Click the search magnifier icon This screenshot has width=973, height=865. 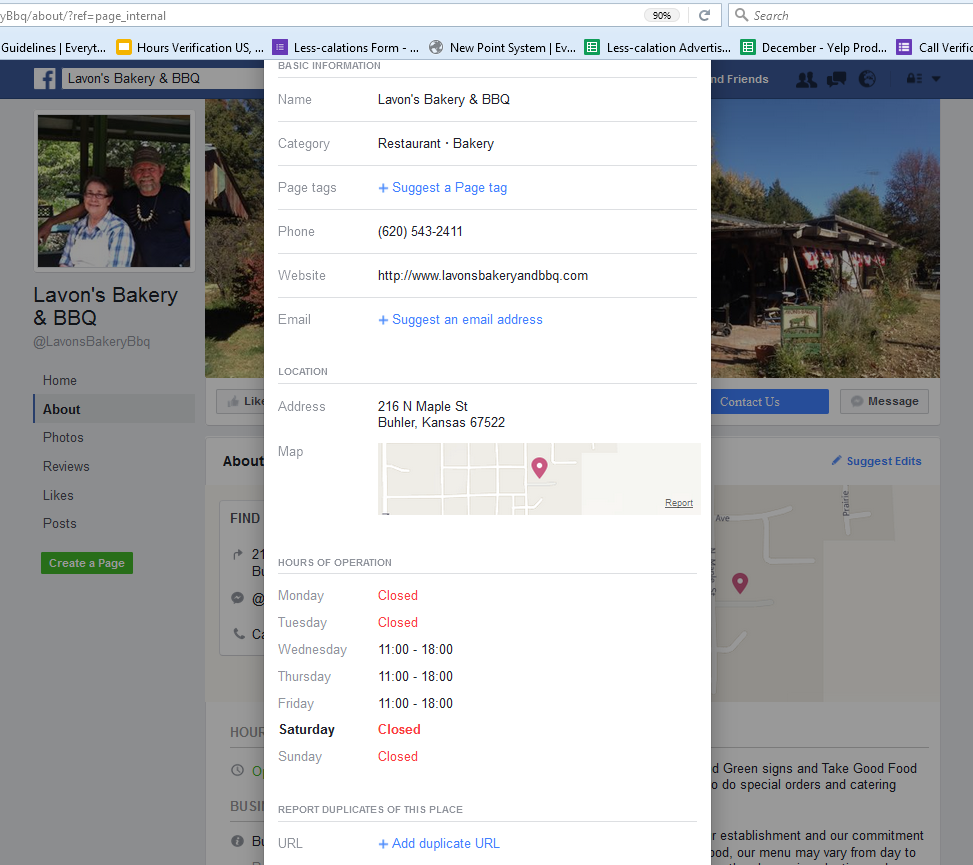pos(741,14)
